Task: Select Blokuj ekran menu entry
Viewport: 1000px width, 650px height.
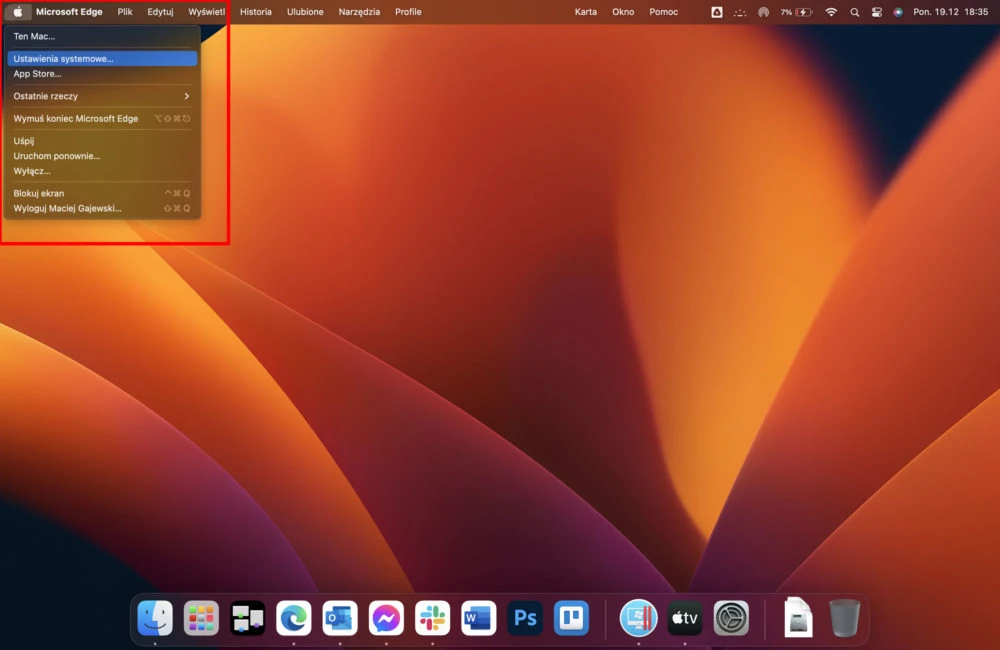Action: (102, 193)
